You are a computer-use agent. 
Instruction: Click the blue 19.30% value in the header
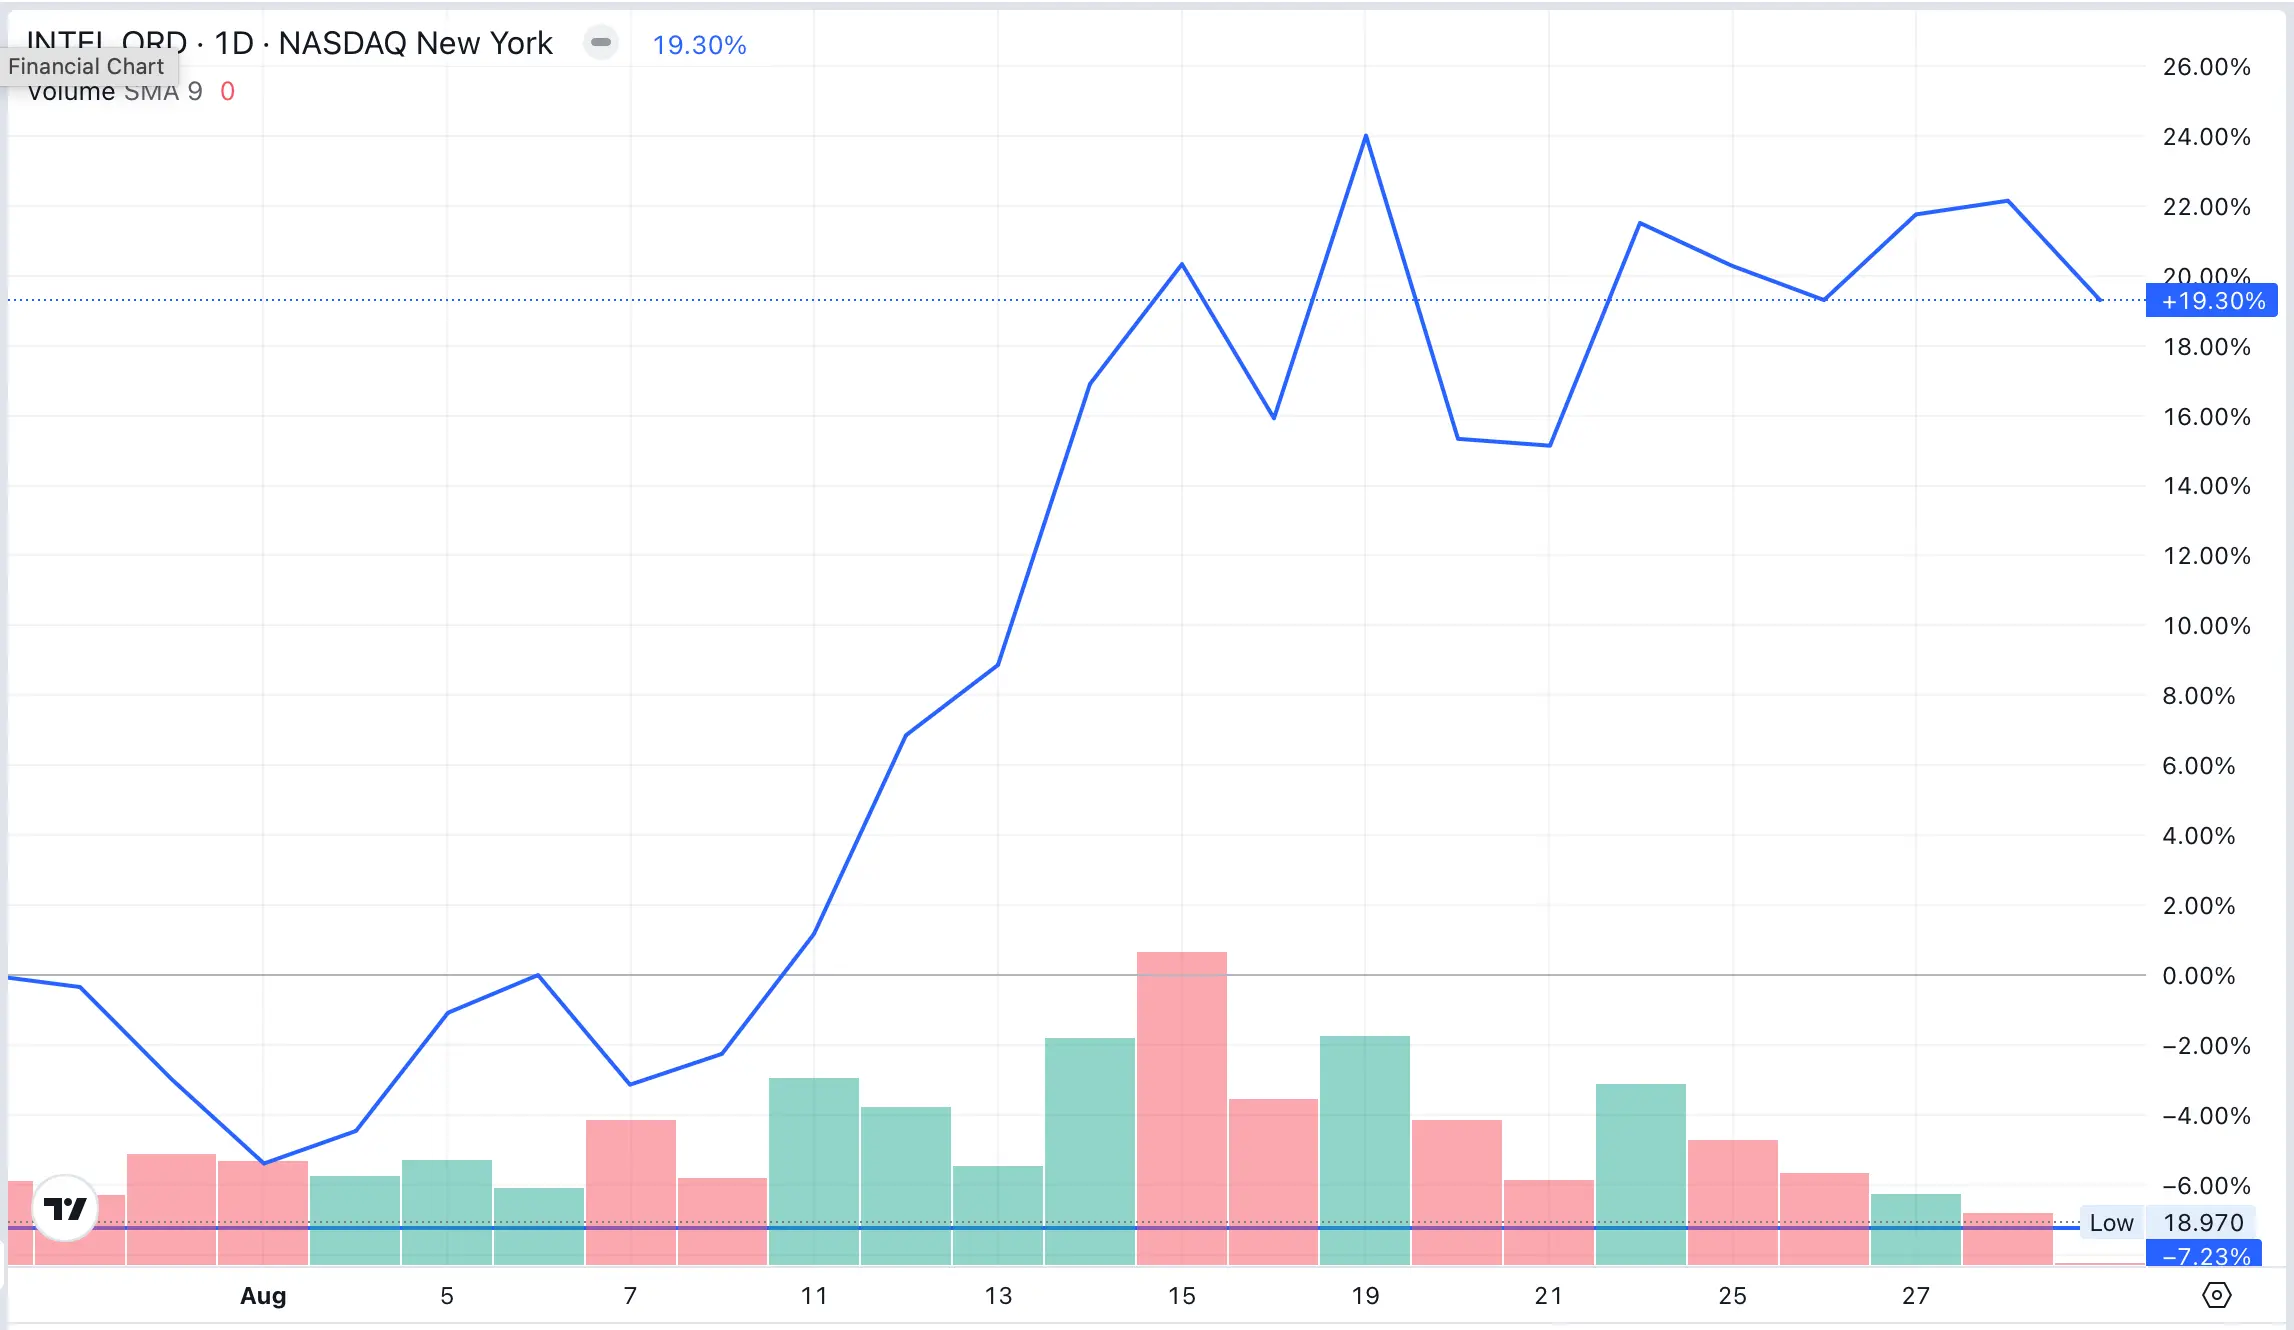(700, 45)
